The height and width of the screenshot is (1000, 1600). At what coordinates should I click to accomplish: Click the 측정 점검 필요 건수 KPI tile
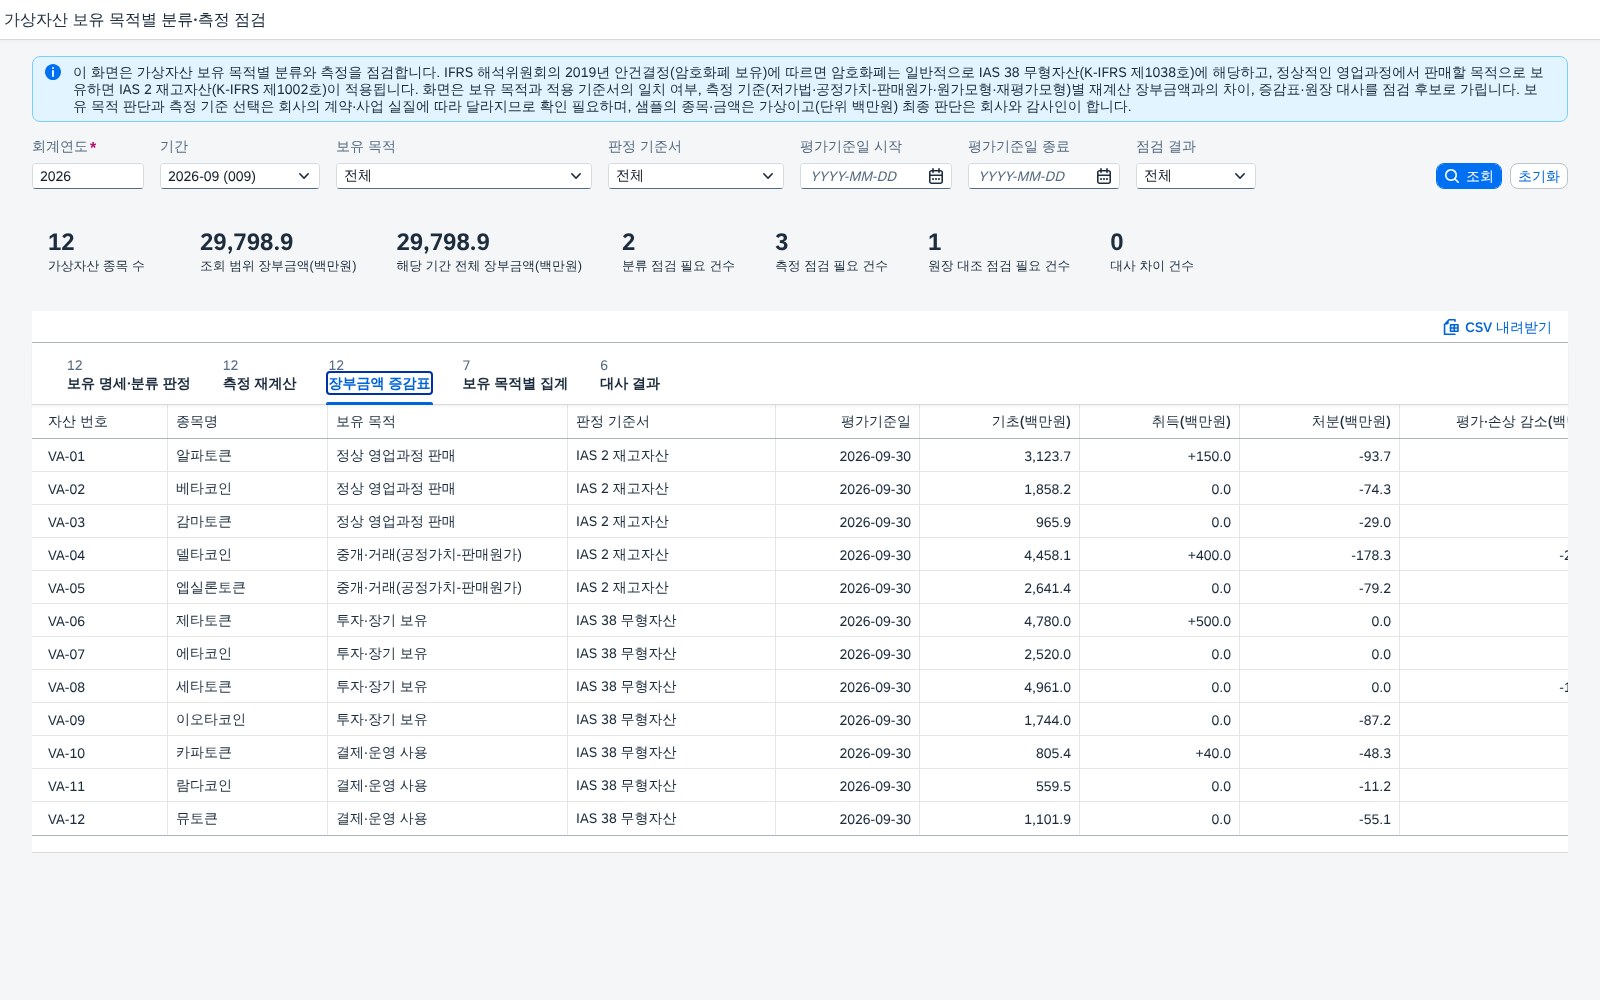(x=831, y=252)
